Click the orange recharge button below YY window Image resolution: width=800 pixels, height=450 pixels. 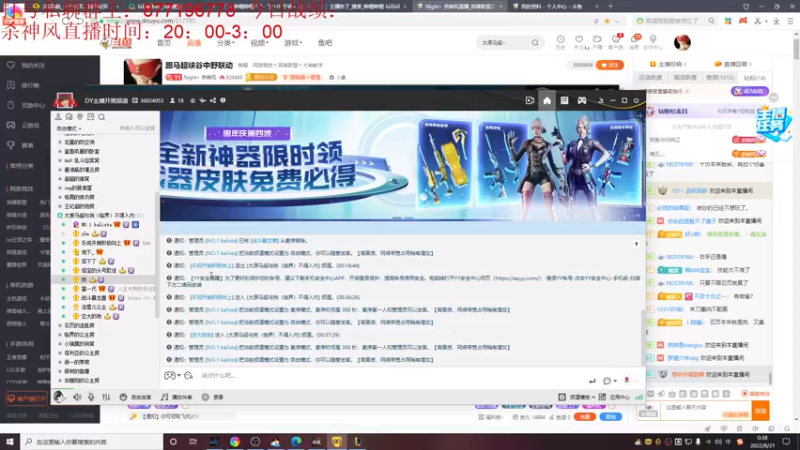pos(585,417)
